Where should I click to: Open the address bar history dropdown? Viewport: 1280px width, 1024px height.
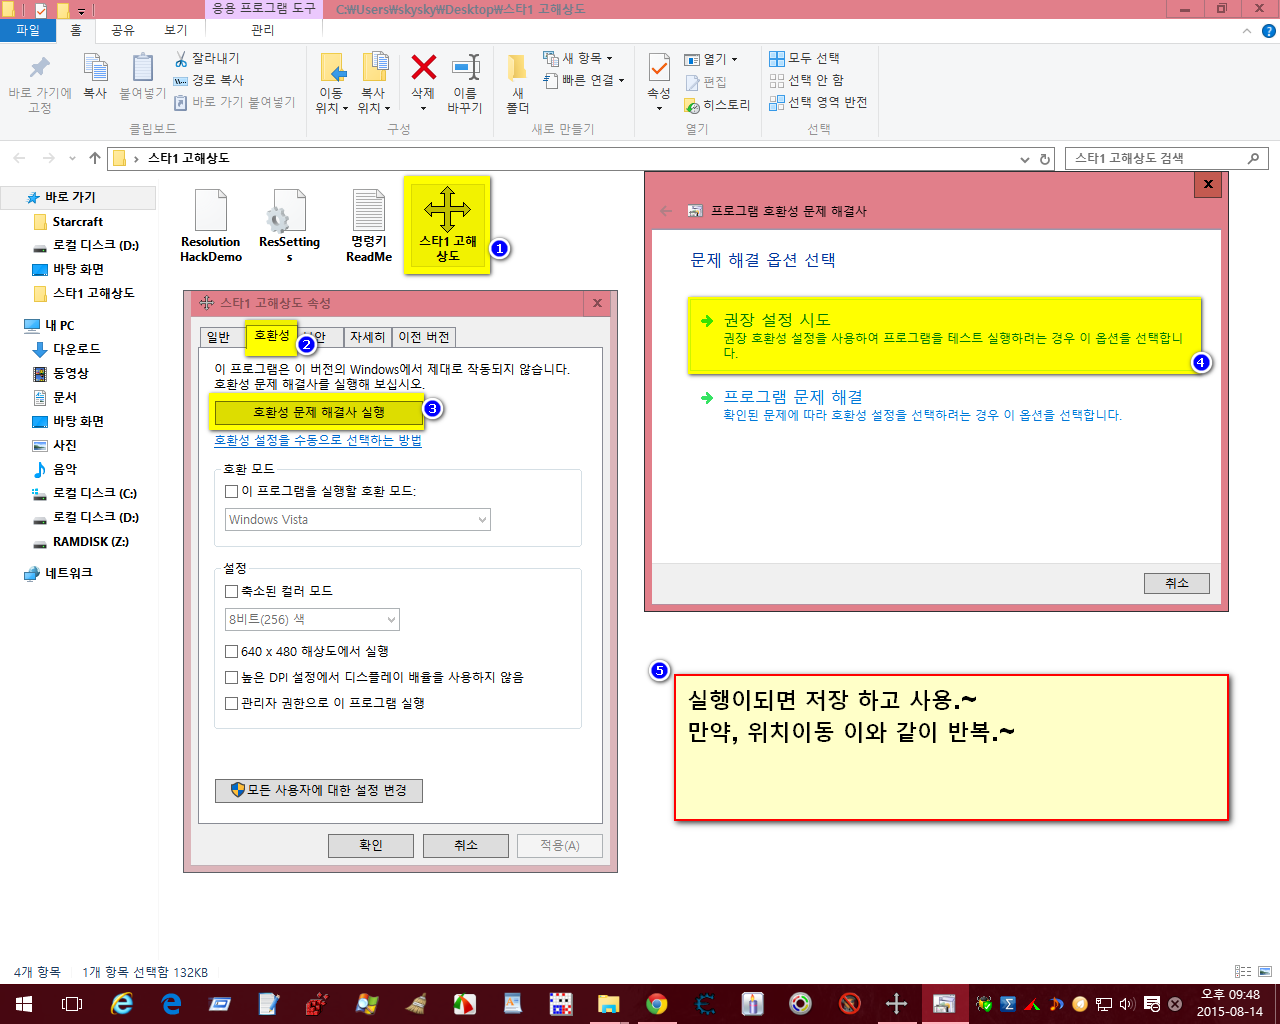[x=1025, y=159]
